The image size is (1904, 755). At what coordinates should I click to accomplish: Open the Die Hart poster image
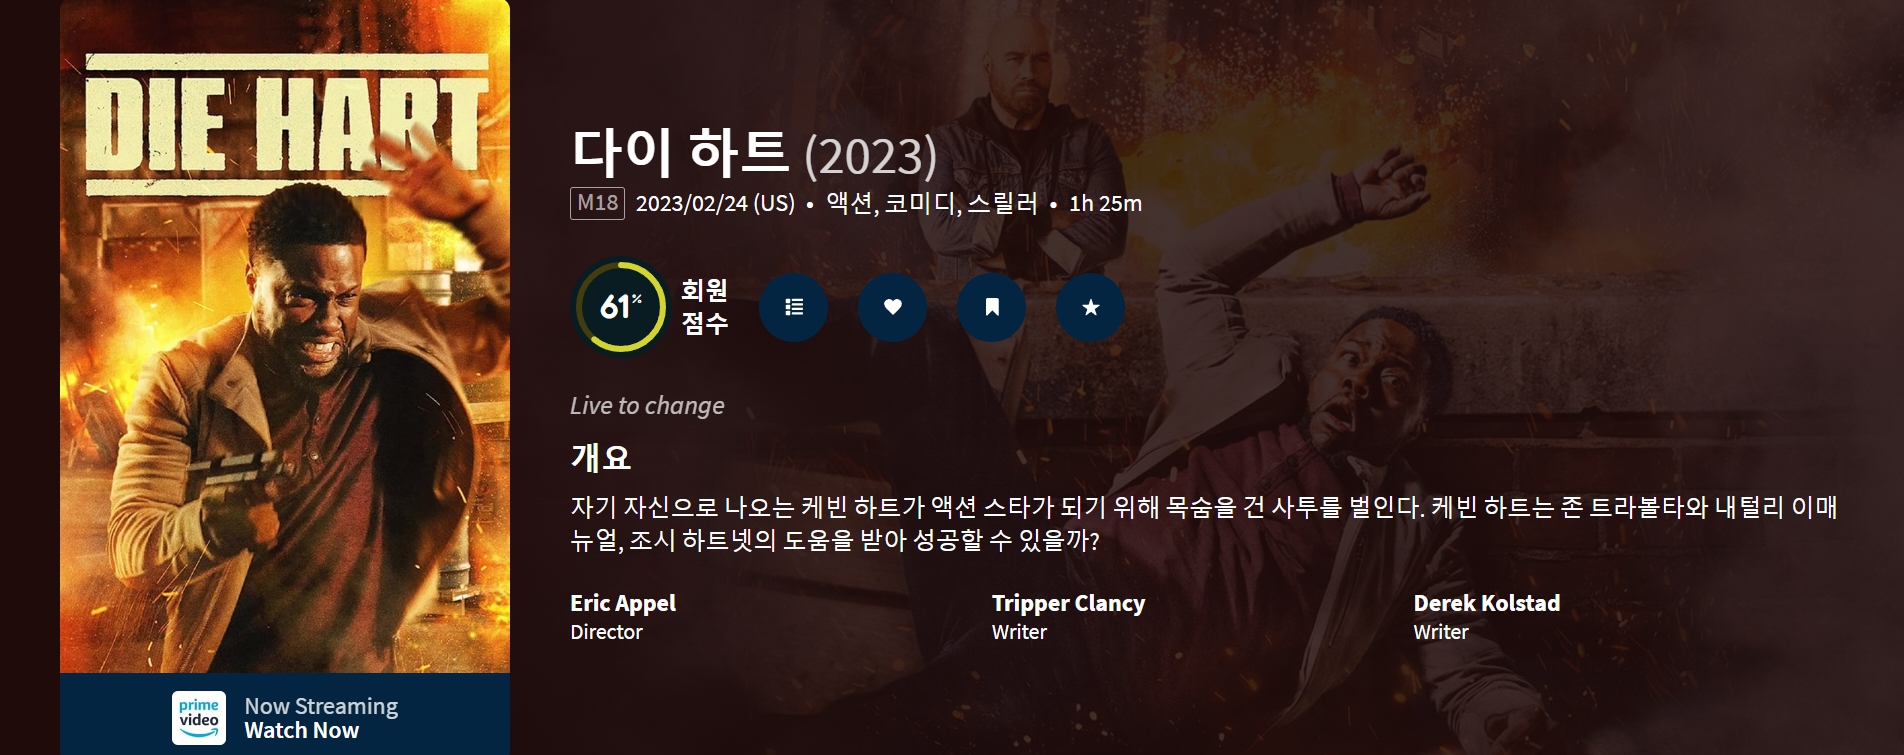tap(285, 336)
